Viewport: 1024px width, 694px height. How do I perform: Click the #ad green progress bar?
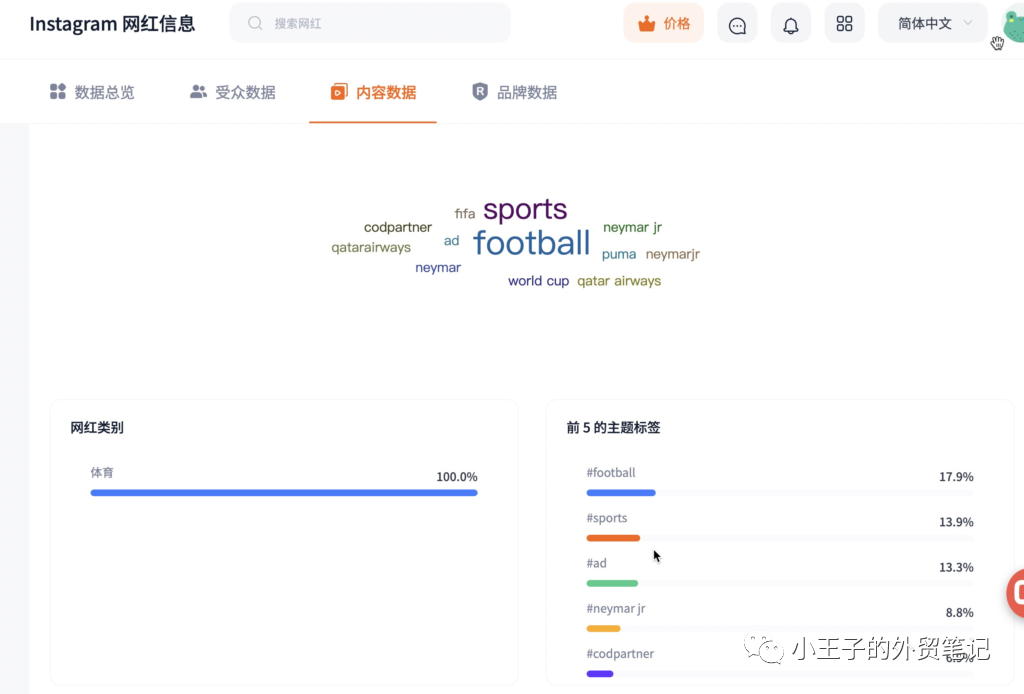612,583
